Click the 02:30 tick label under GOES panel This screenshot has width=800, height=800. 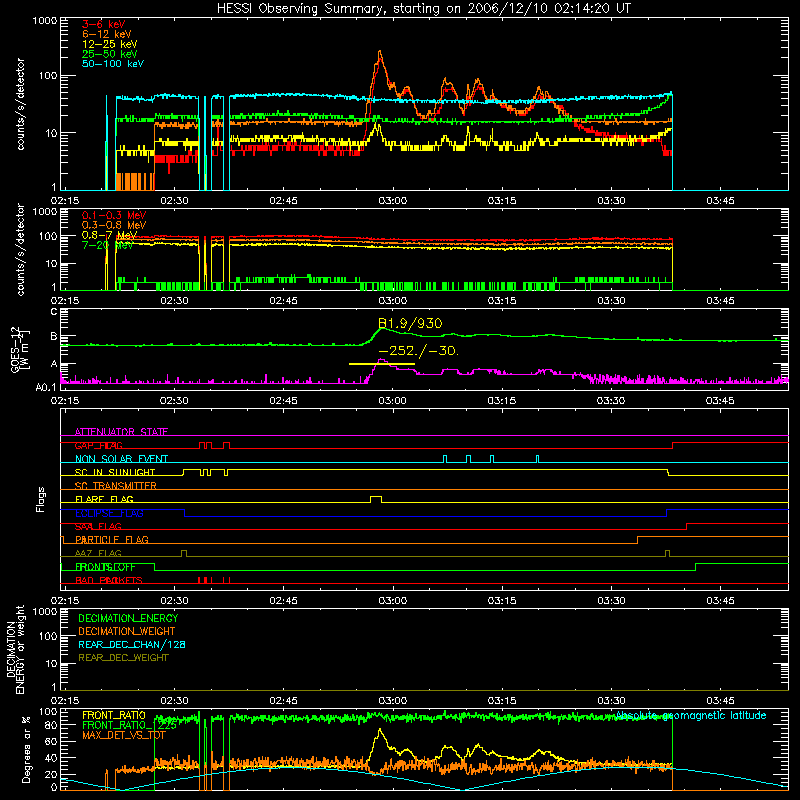174,401
